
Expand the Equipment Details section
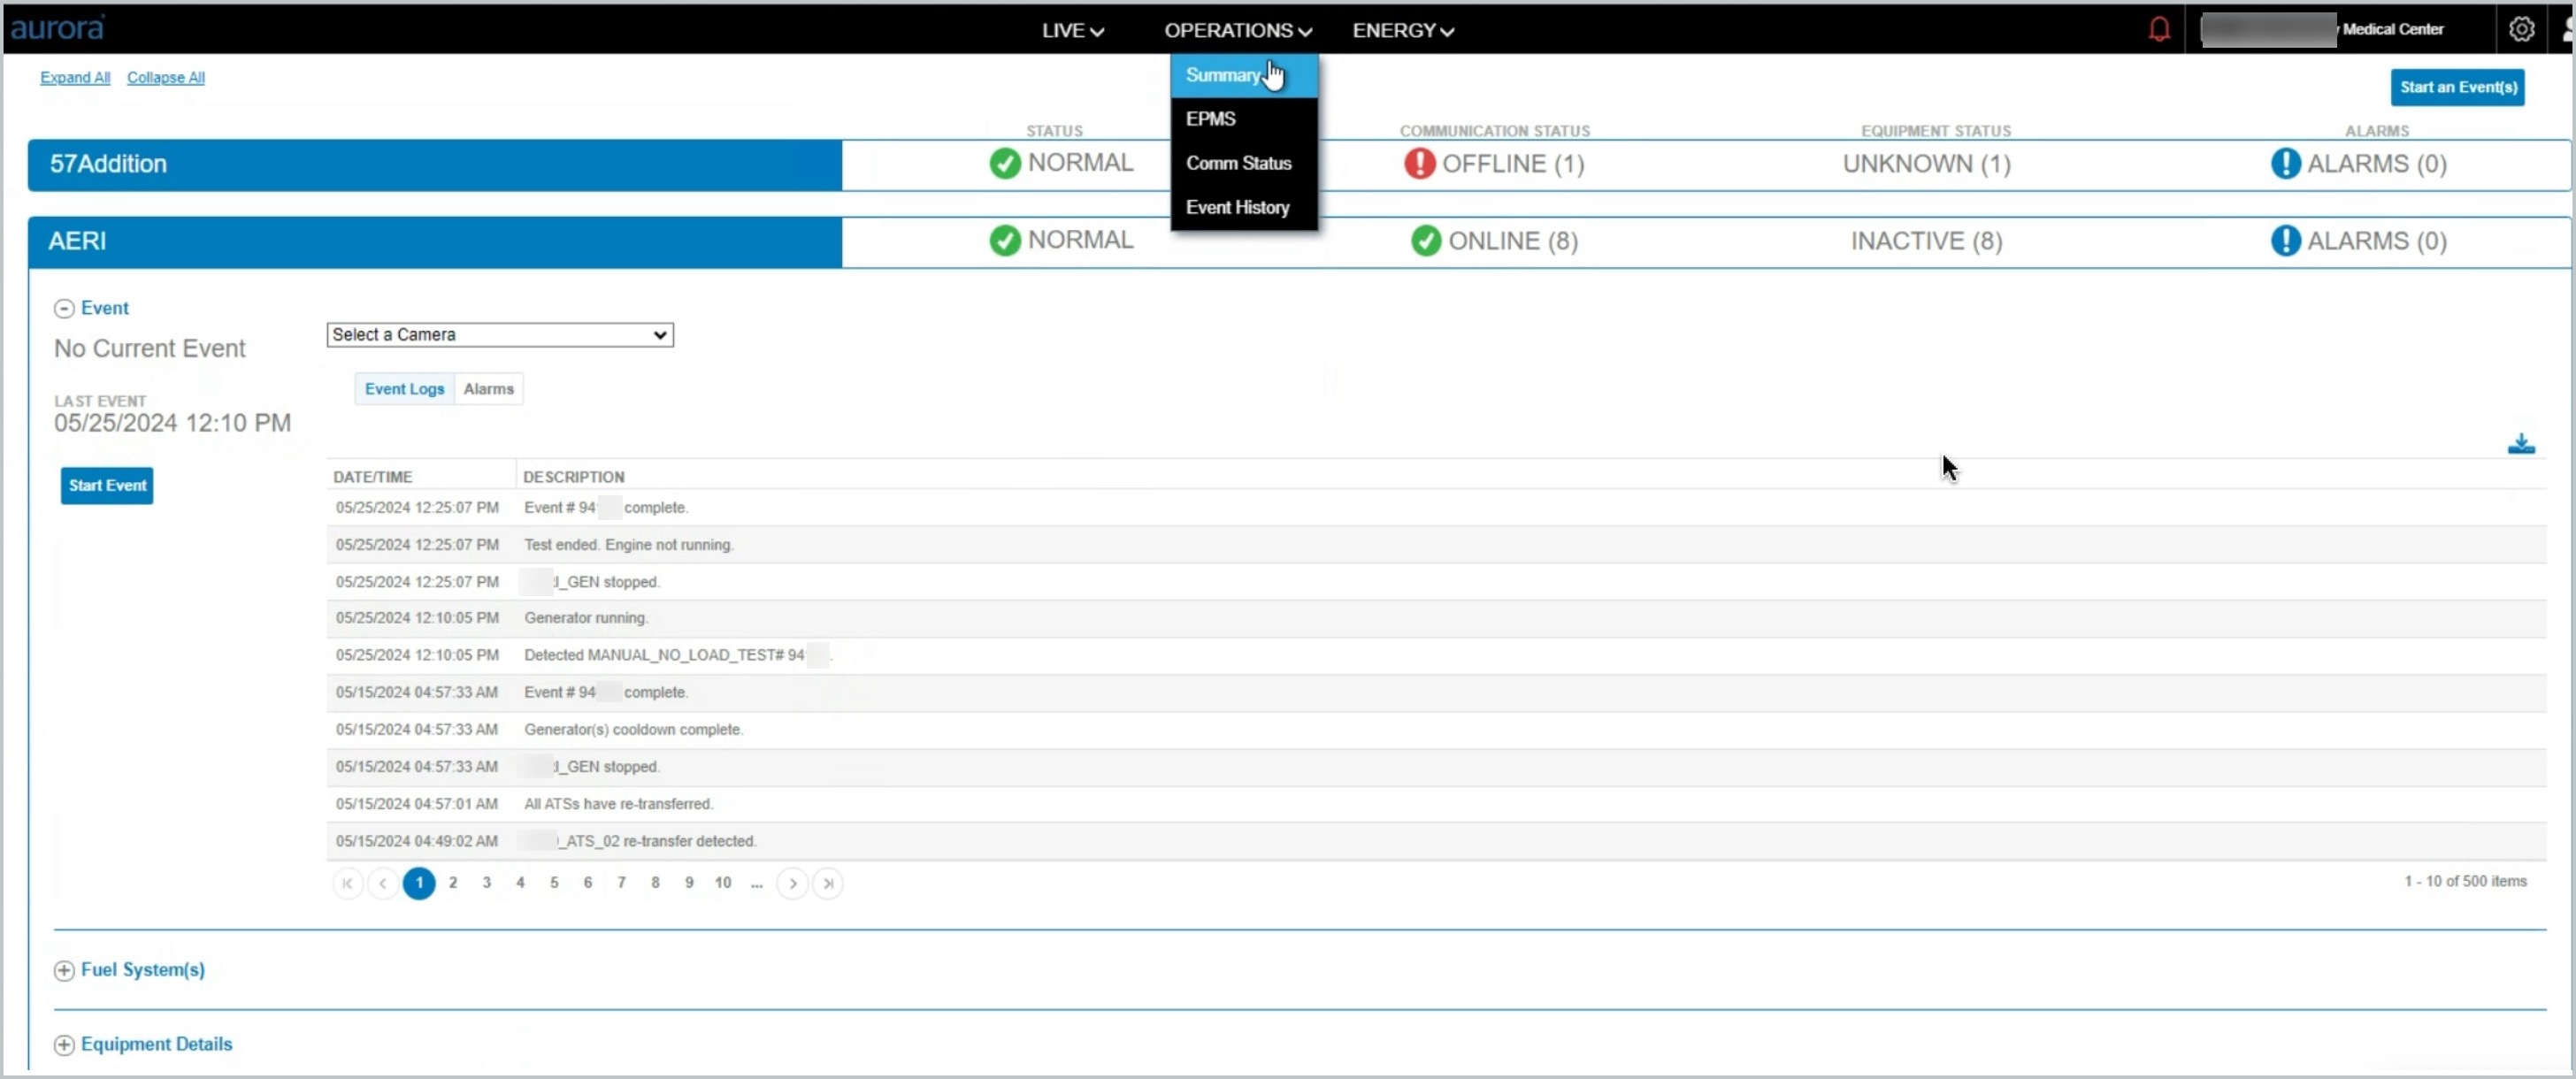[x=64, y=1044]
